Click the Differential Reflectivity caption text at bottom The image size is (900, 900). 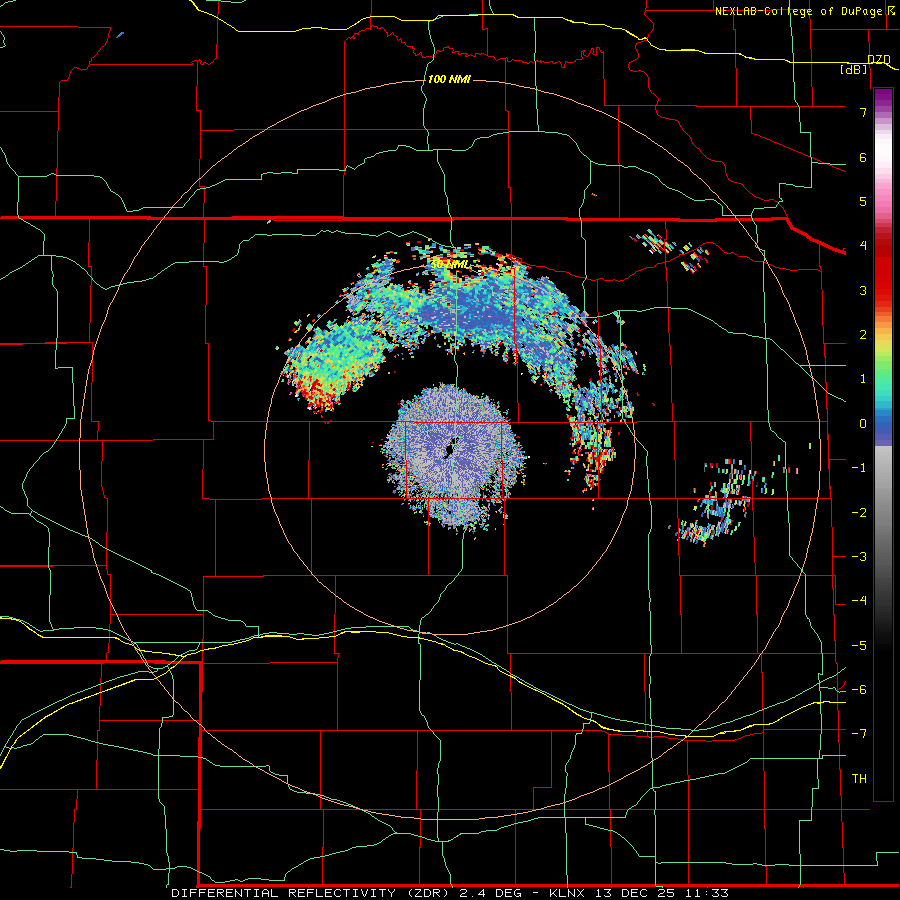(x=449, y=893)
